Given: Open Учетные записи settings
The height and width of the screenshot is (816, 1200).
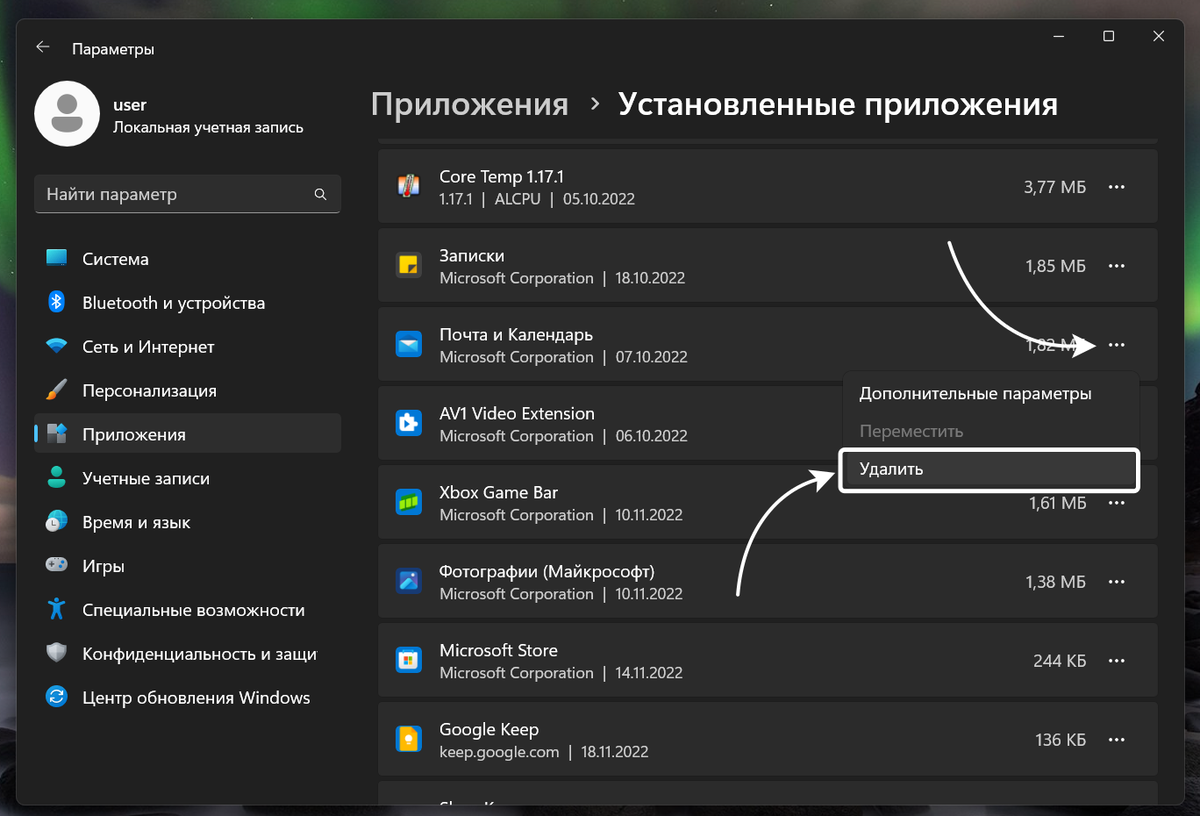Looking at the screenshot, I should click(x=188, y=479).
